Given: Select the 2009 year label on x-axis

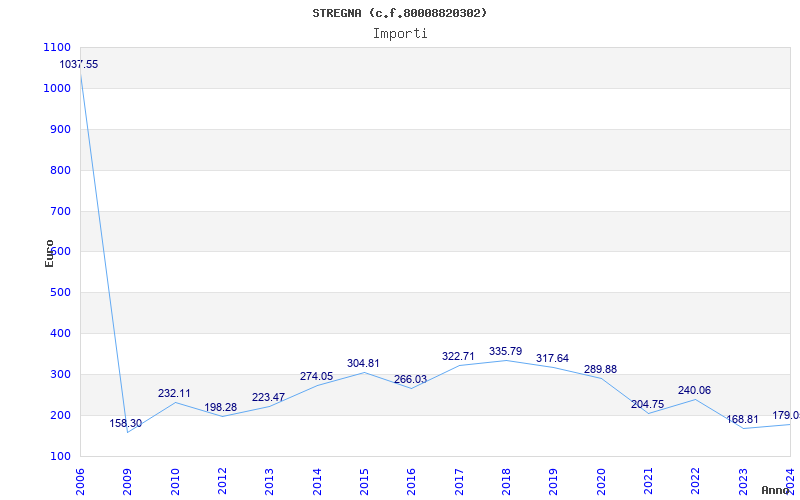Looking at the screenshot, I should 128,482.
